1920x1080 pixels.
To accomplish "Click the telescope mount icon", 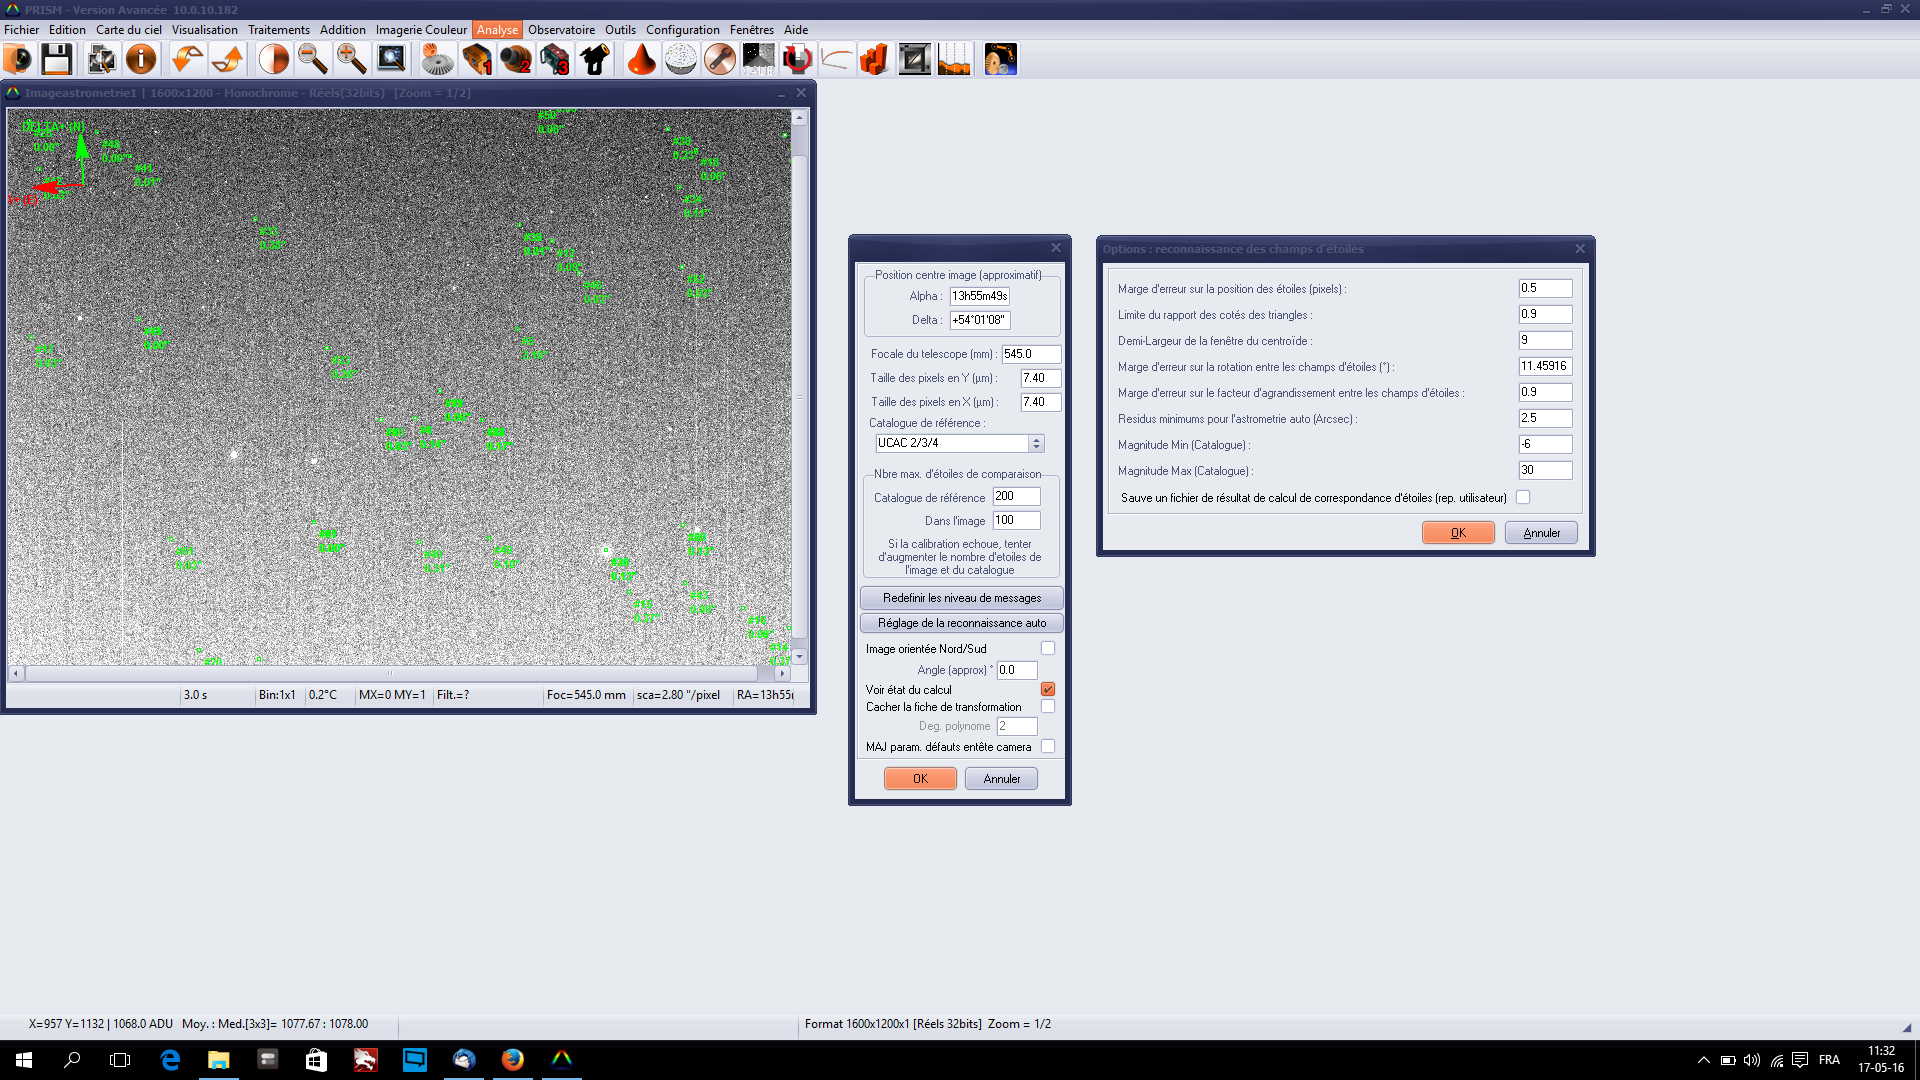I will [x=595, y=60].
